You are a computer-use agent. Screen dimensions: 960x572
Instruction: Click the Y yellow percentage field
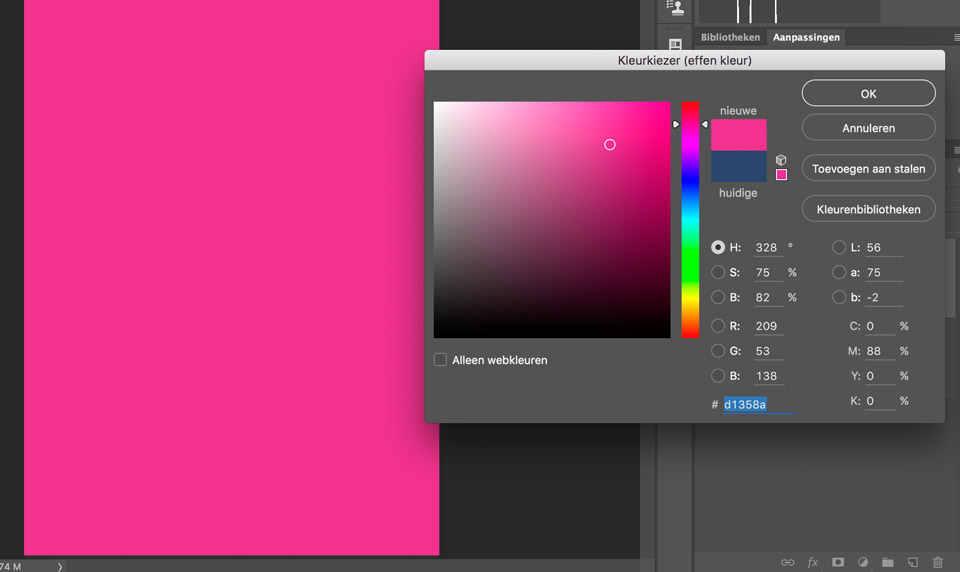coord(880,376)
